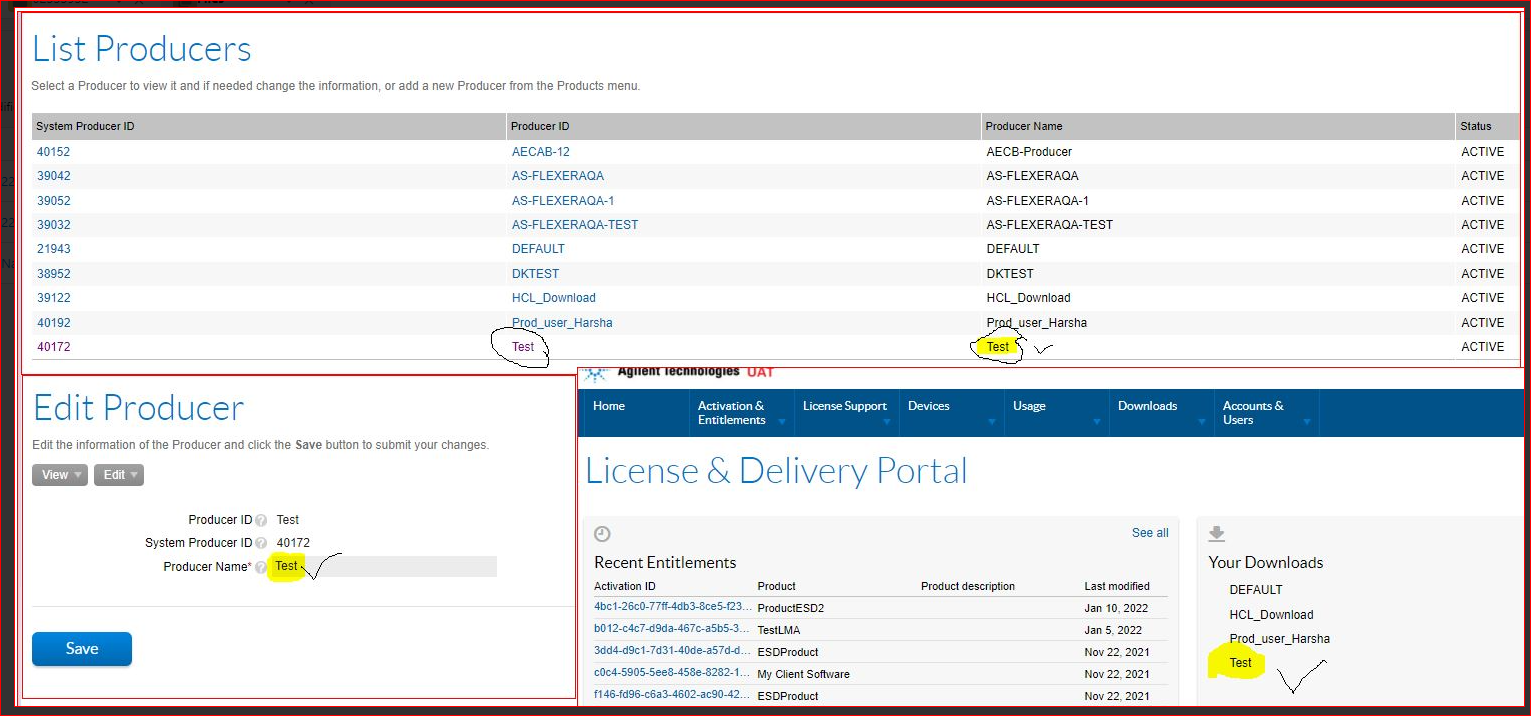Select the AS-FLEXERAQA producer ID link
The height and width of the screenshot is (716, 1531).
click(558, 176)
